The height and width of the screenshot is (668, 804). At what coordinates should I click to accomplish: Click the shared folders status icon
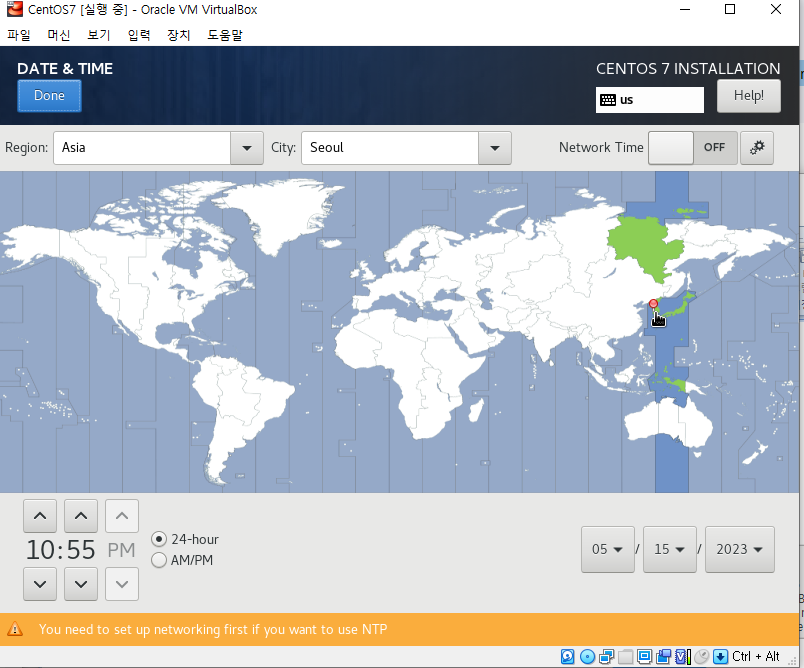coord(625,656)
